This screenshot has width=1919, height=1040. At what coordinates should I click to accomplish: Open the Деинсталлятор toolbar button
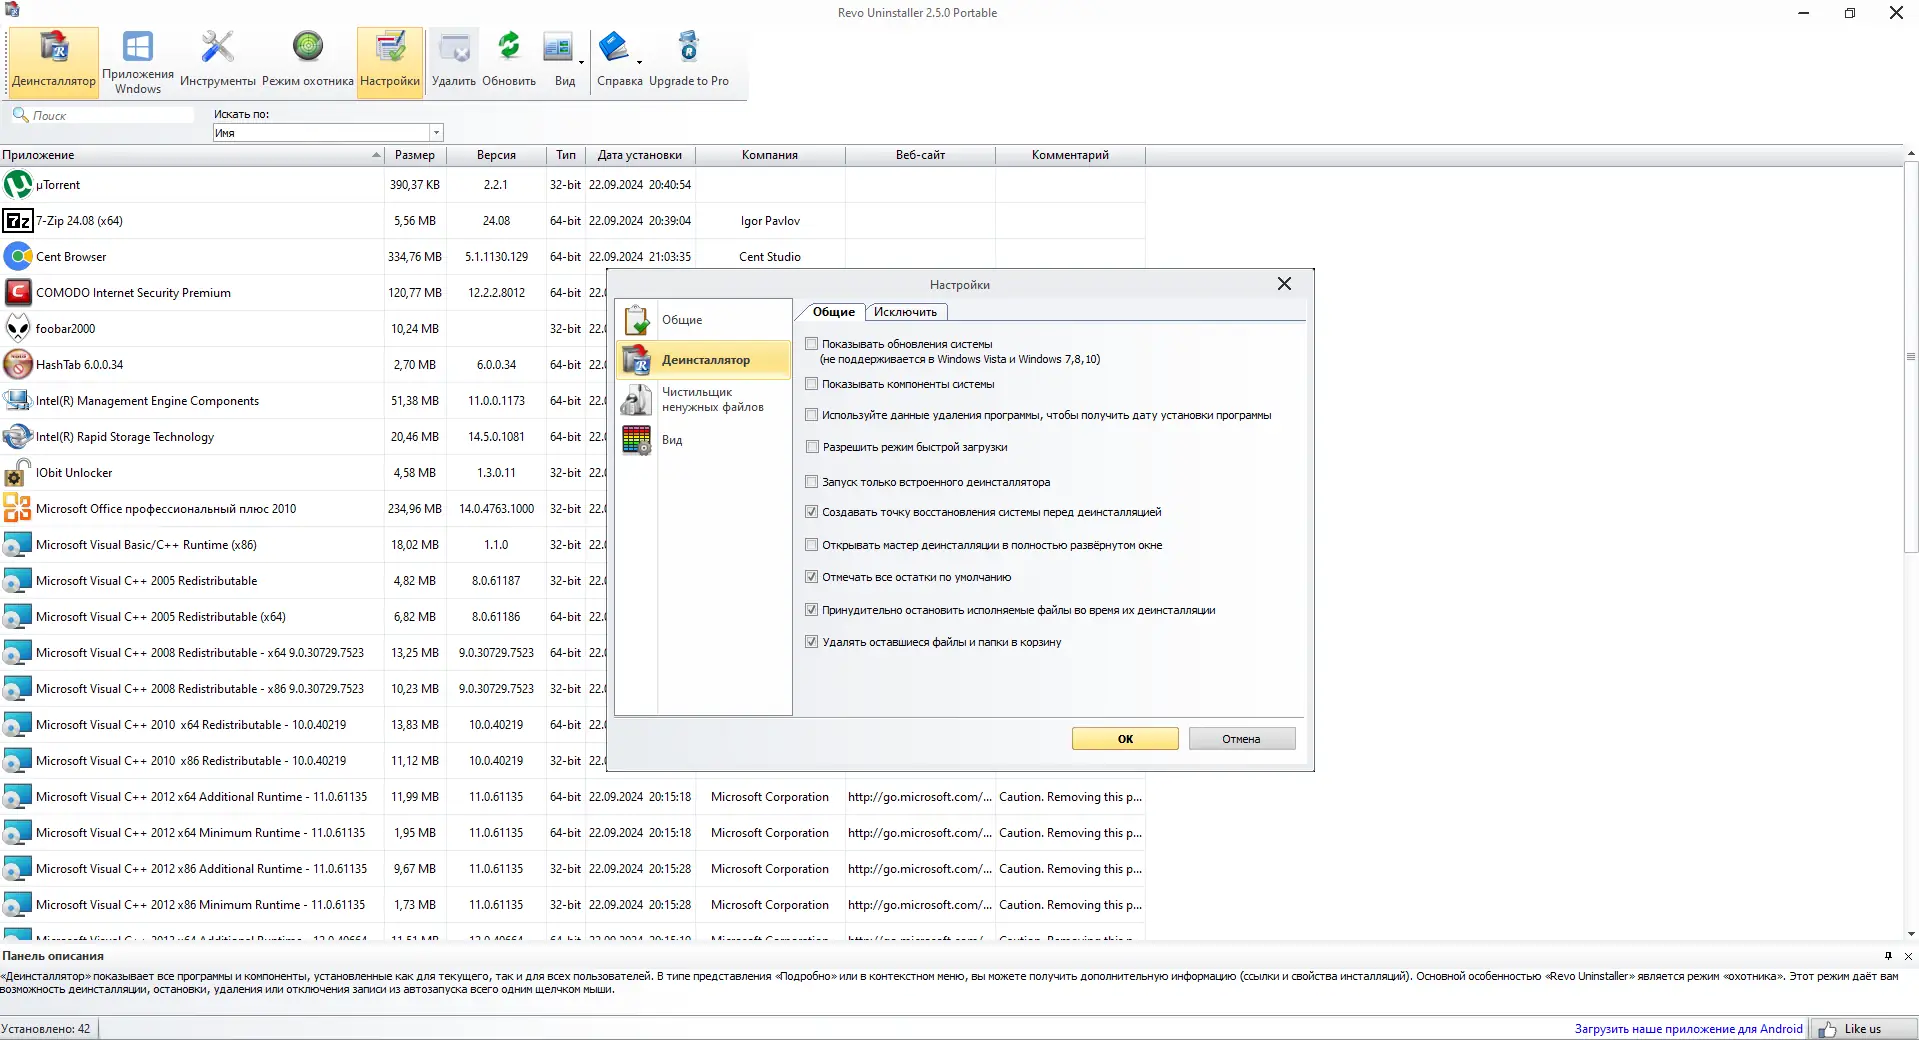(54, 62)
